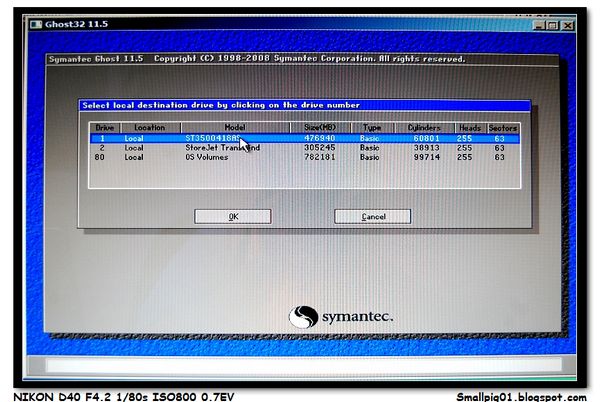Click the Sectors column header
The image size is (600, 402).
(503, 127)
